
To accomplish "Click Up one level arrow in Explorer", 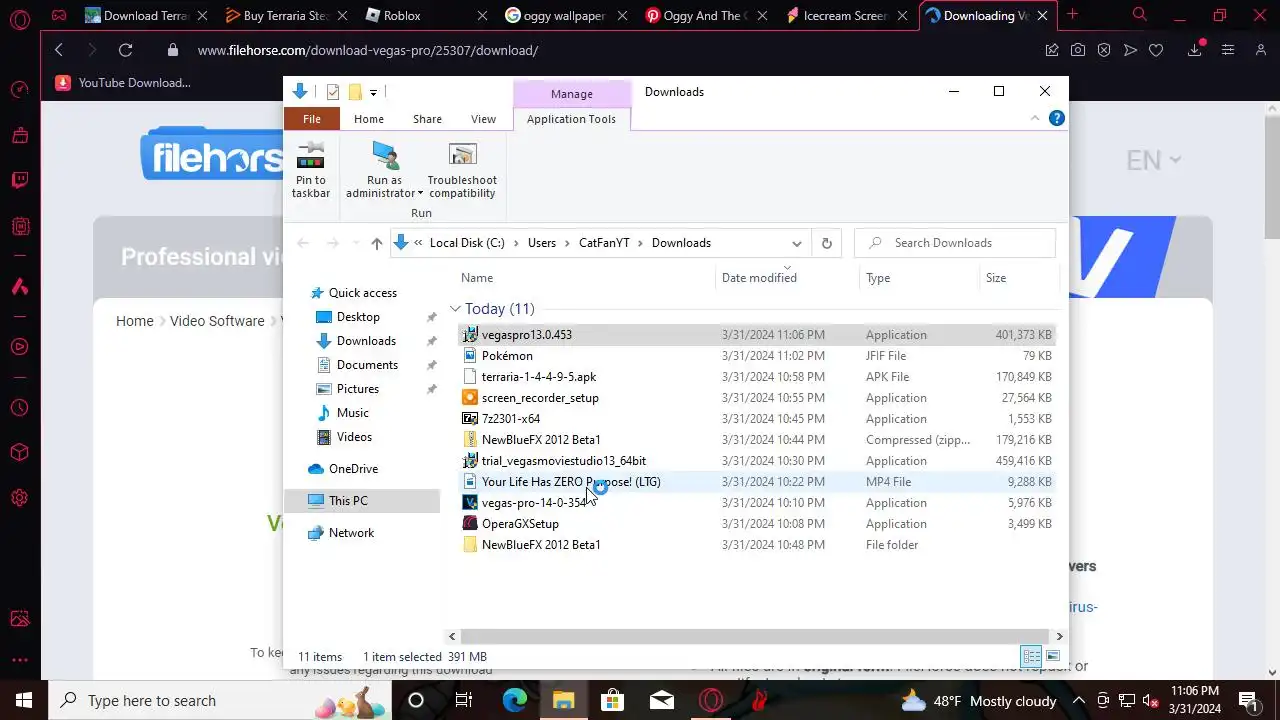I will pyautogui.click(x=376, y=243).
